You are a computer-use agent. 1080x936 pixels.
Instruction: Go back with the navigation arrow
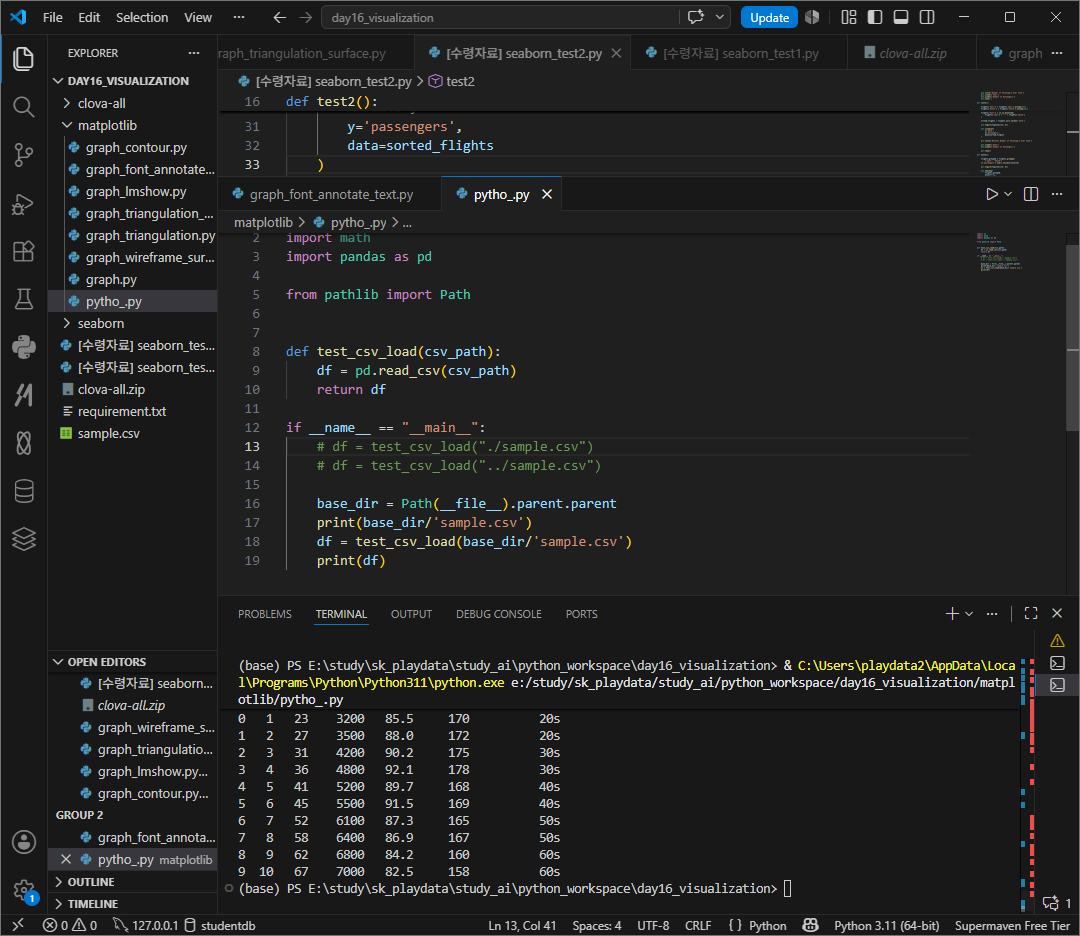279,17
